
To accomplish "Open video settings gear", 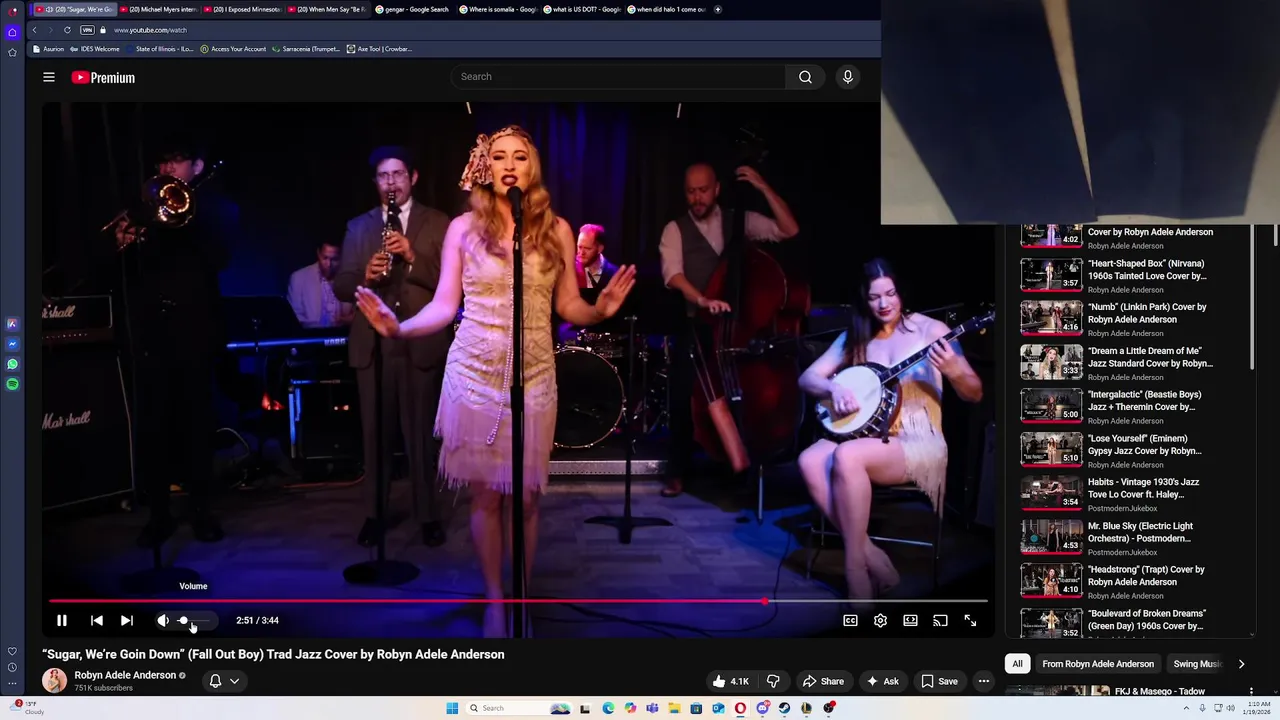I will click(880, 620).
